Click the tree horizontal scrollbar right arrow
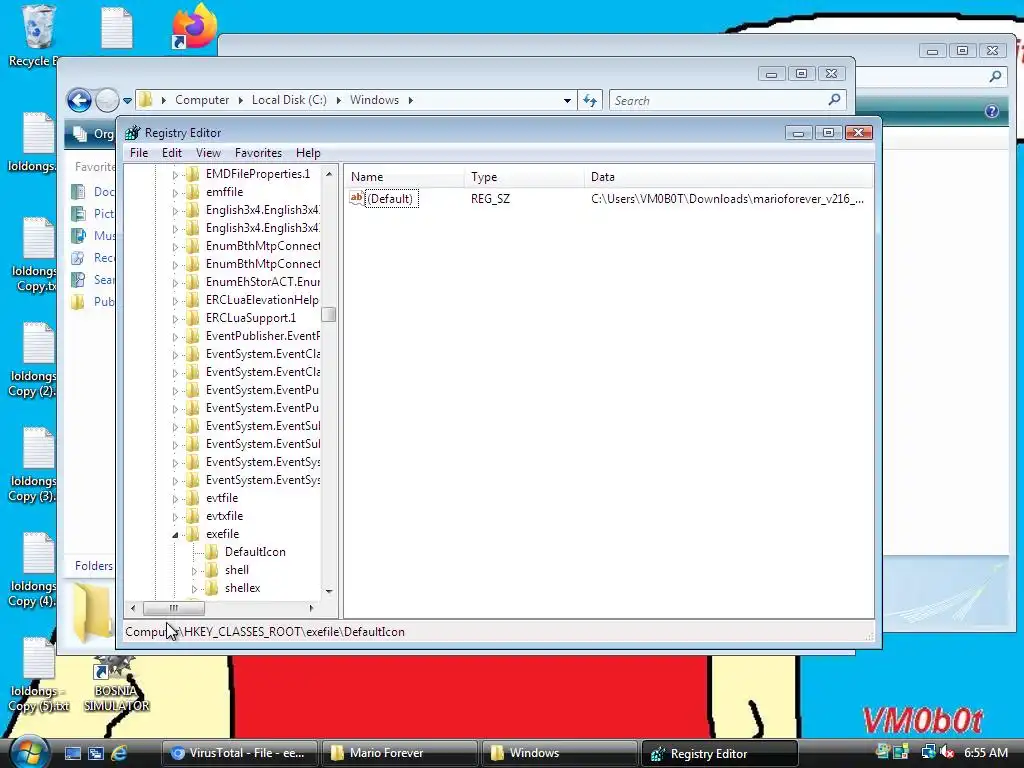The image size is (1024, 768). coord(312,608)
